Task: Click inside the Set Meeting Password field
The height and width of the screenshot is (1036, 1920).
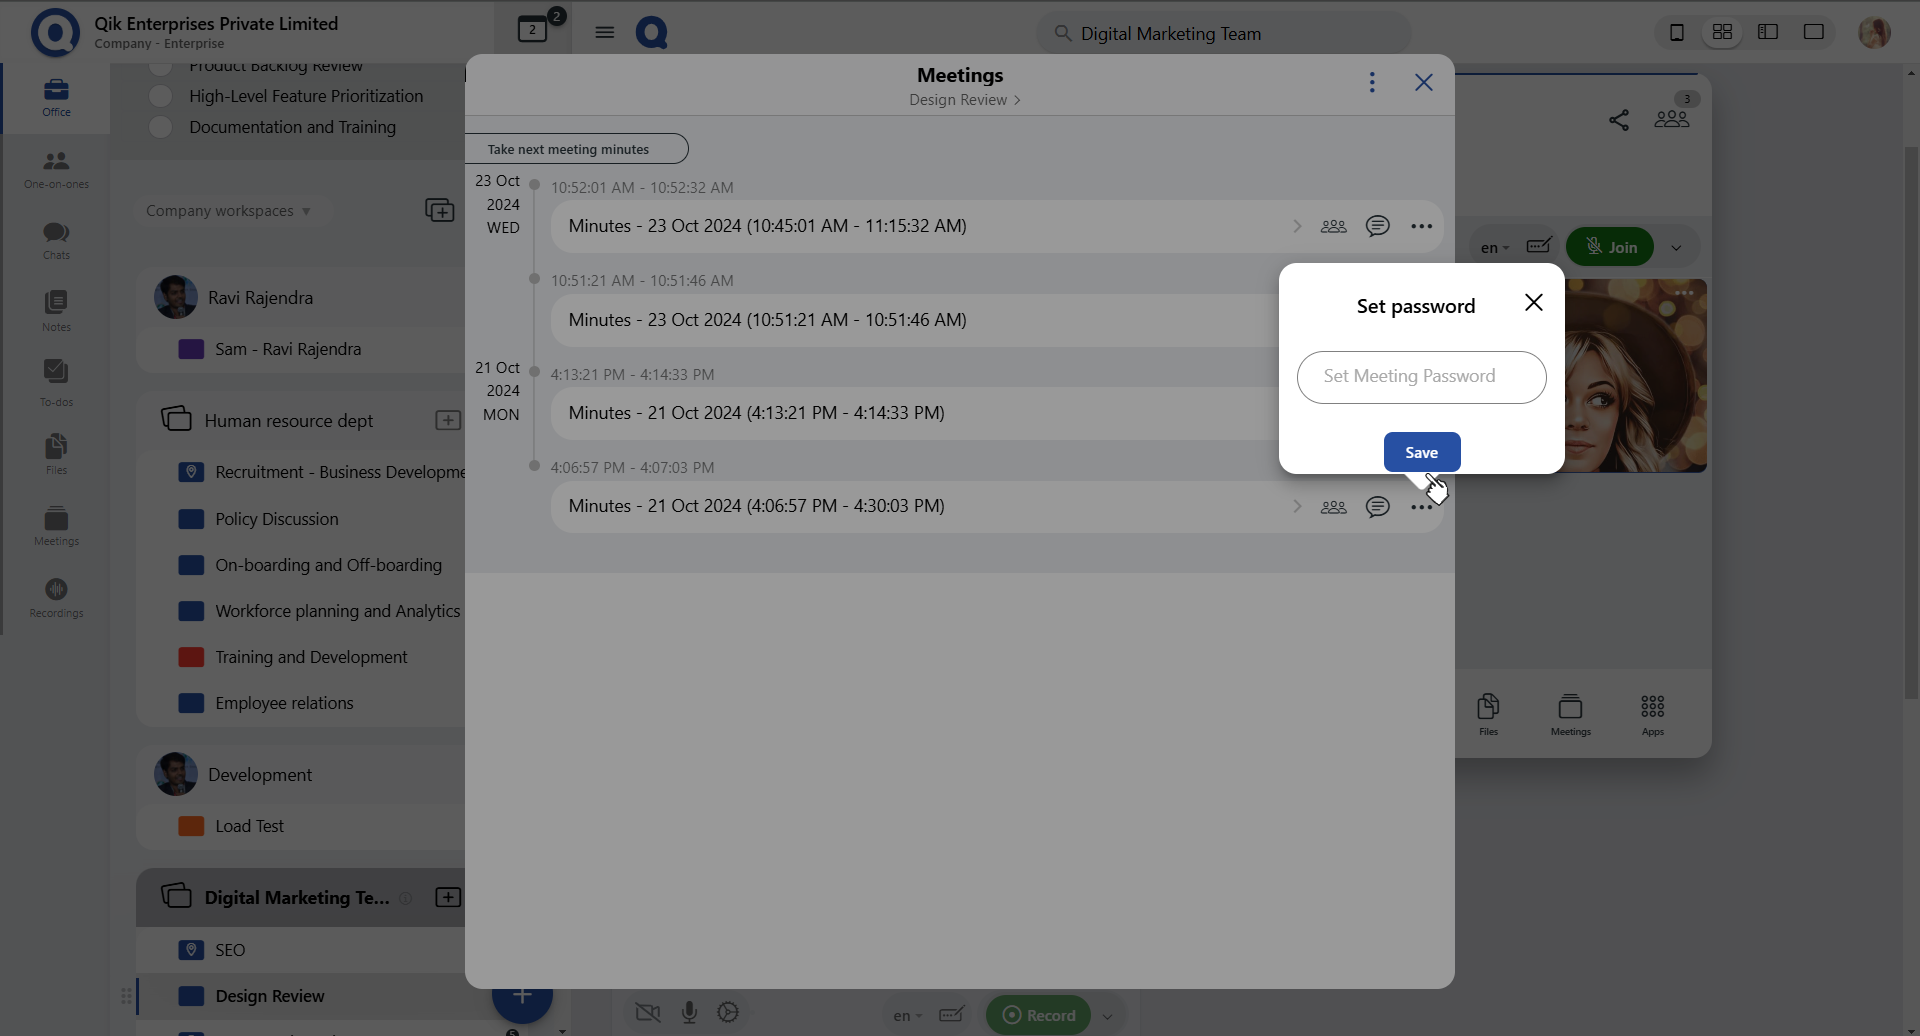Action: point(1421,377)
